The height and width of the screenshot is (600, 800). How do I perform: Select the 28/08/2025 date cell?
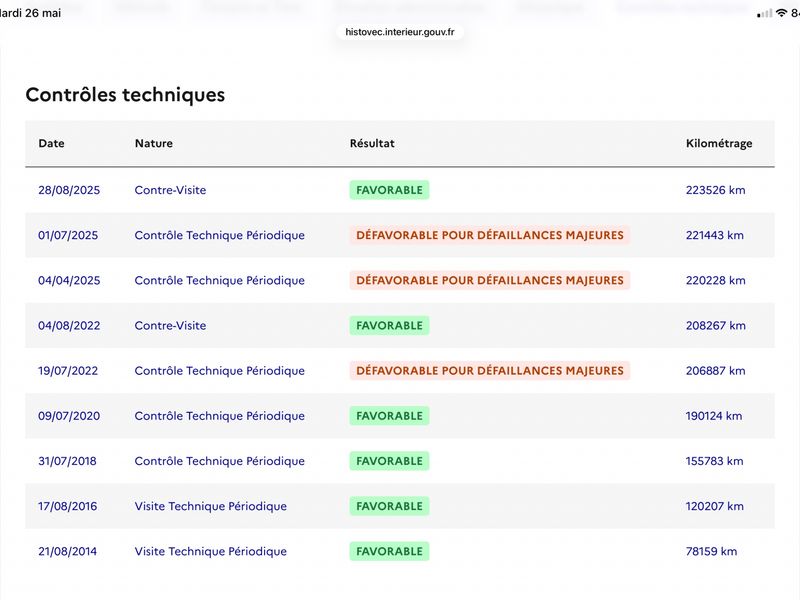click(x=69, y=190)
